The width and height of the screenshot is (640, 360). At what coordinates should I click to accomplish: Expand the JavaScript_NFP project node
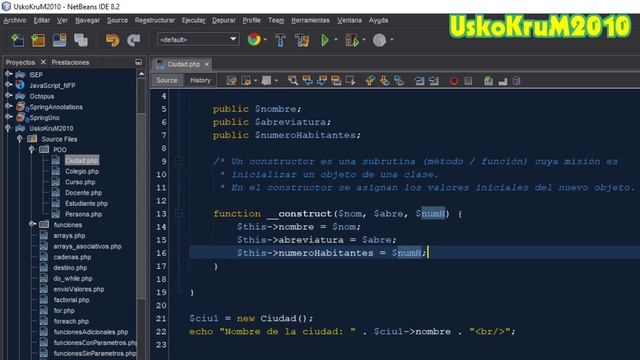pos(8,85)
